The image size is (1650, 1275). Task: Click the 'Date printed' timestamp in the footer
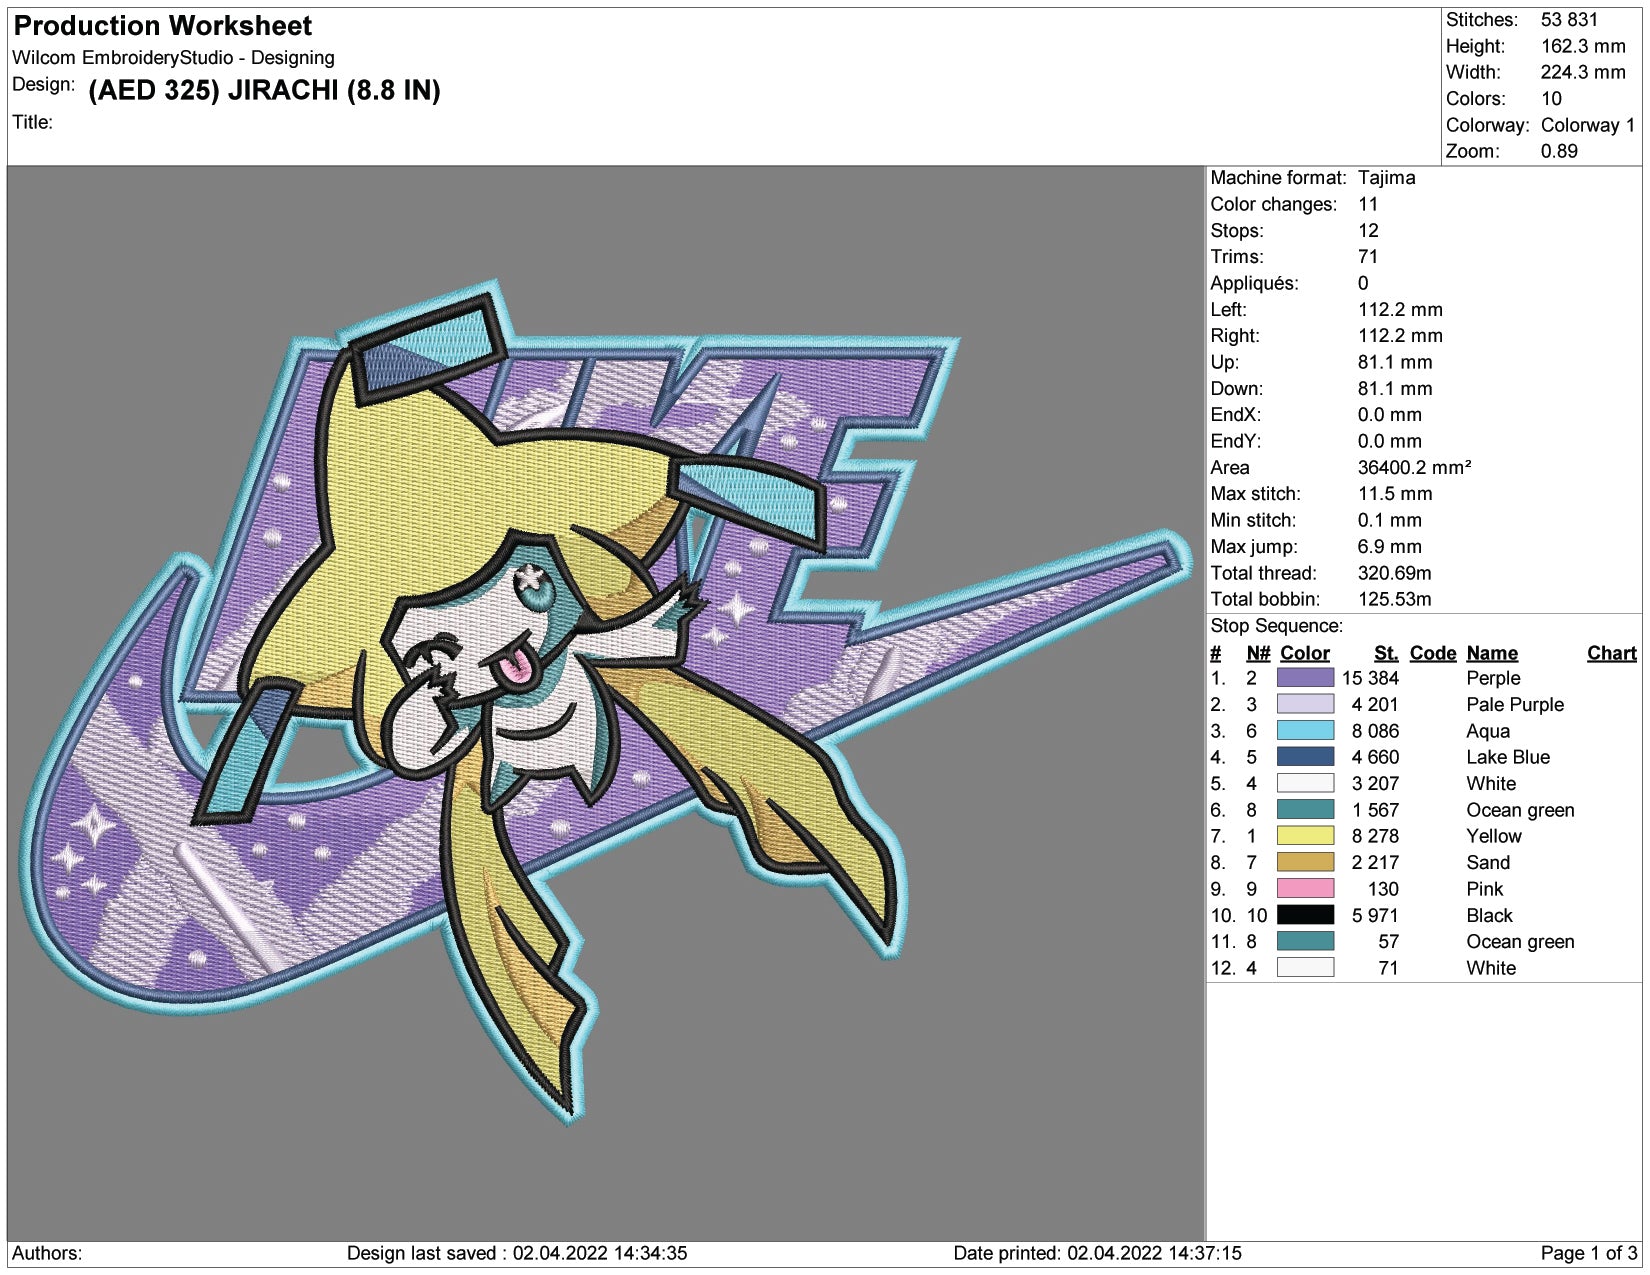point(1097,1253)
